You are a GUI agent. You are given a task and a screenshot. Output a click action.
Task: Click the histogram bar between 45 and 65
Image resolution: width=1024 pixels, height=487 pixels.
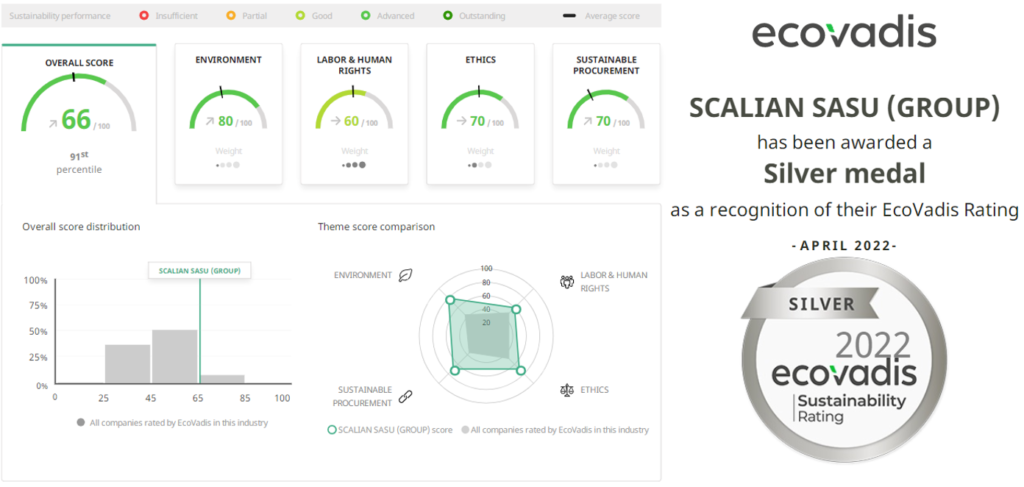coord(174,357)
